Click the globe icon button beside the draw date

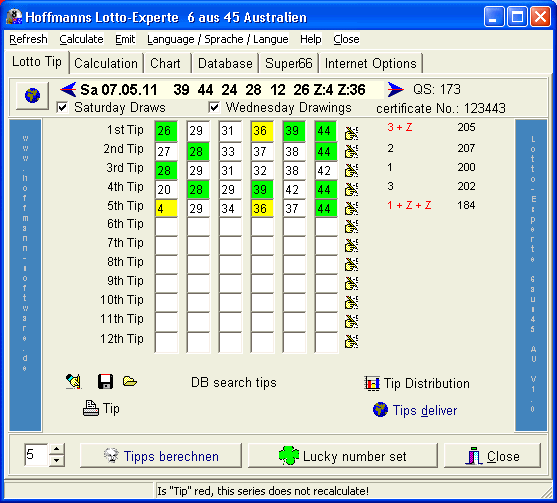click(32, 95)
